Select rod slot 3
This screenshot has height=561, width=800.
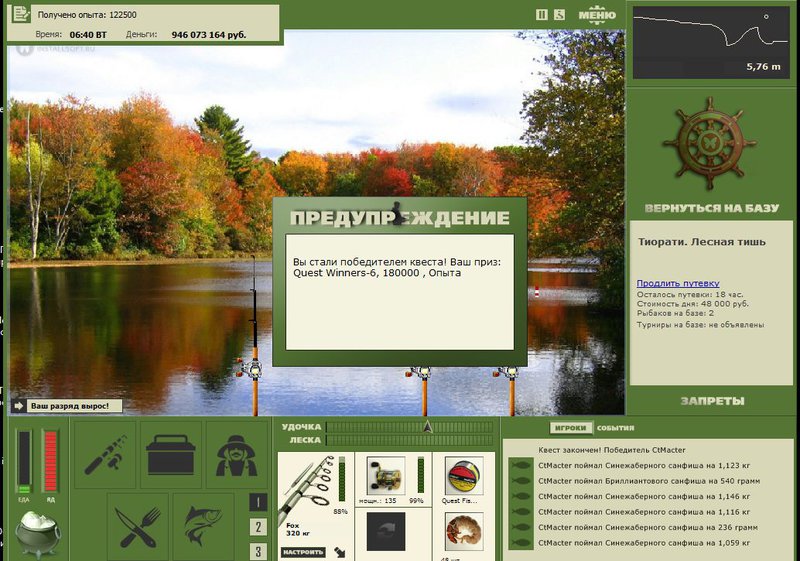(258, 551)
